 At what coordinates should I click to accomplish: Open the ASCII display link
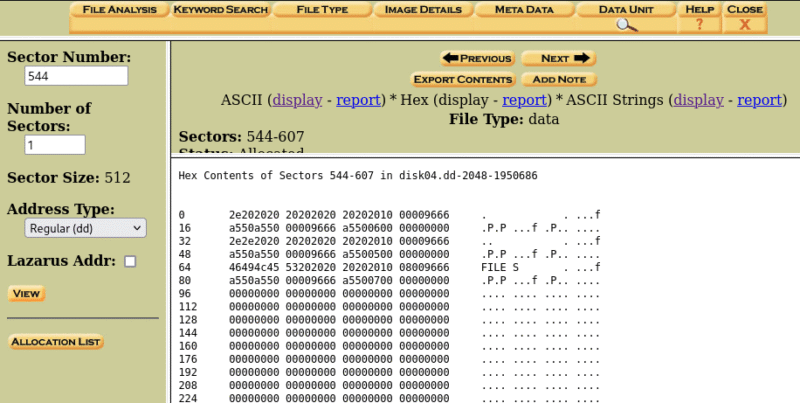click(297, 100)
